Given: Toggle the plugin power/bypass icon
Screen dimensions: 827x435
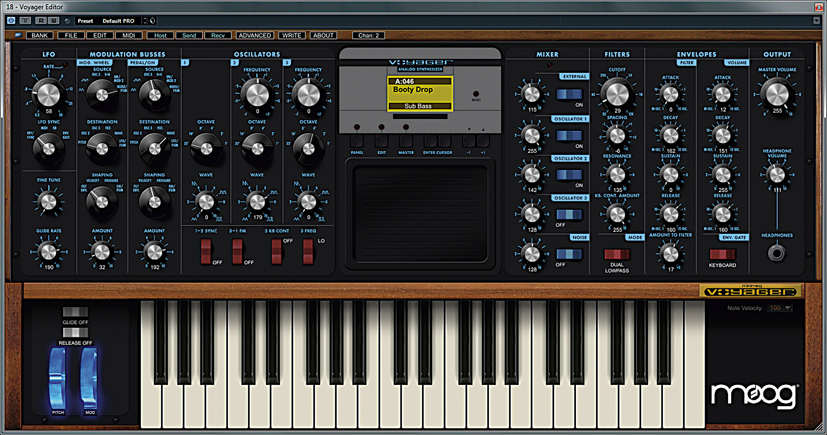Looking at the screenshot, I should 11,21.
